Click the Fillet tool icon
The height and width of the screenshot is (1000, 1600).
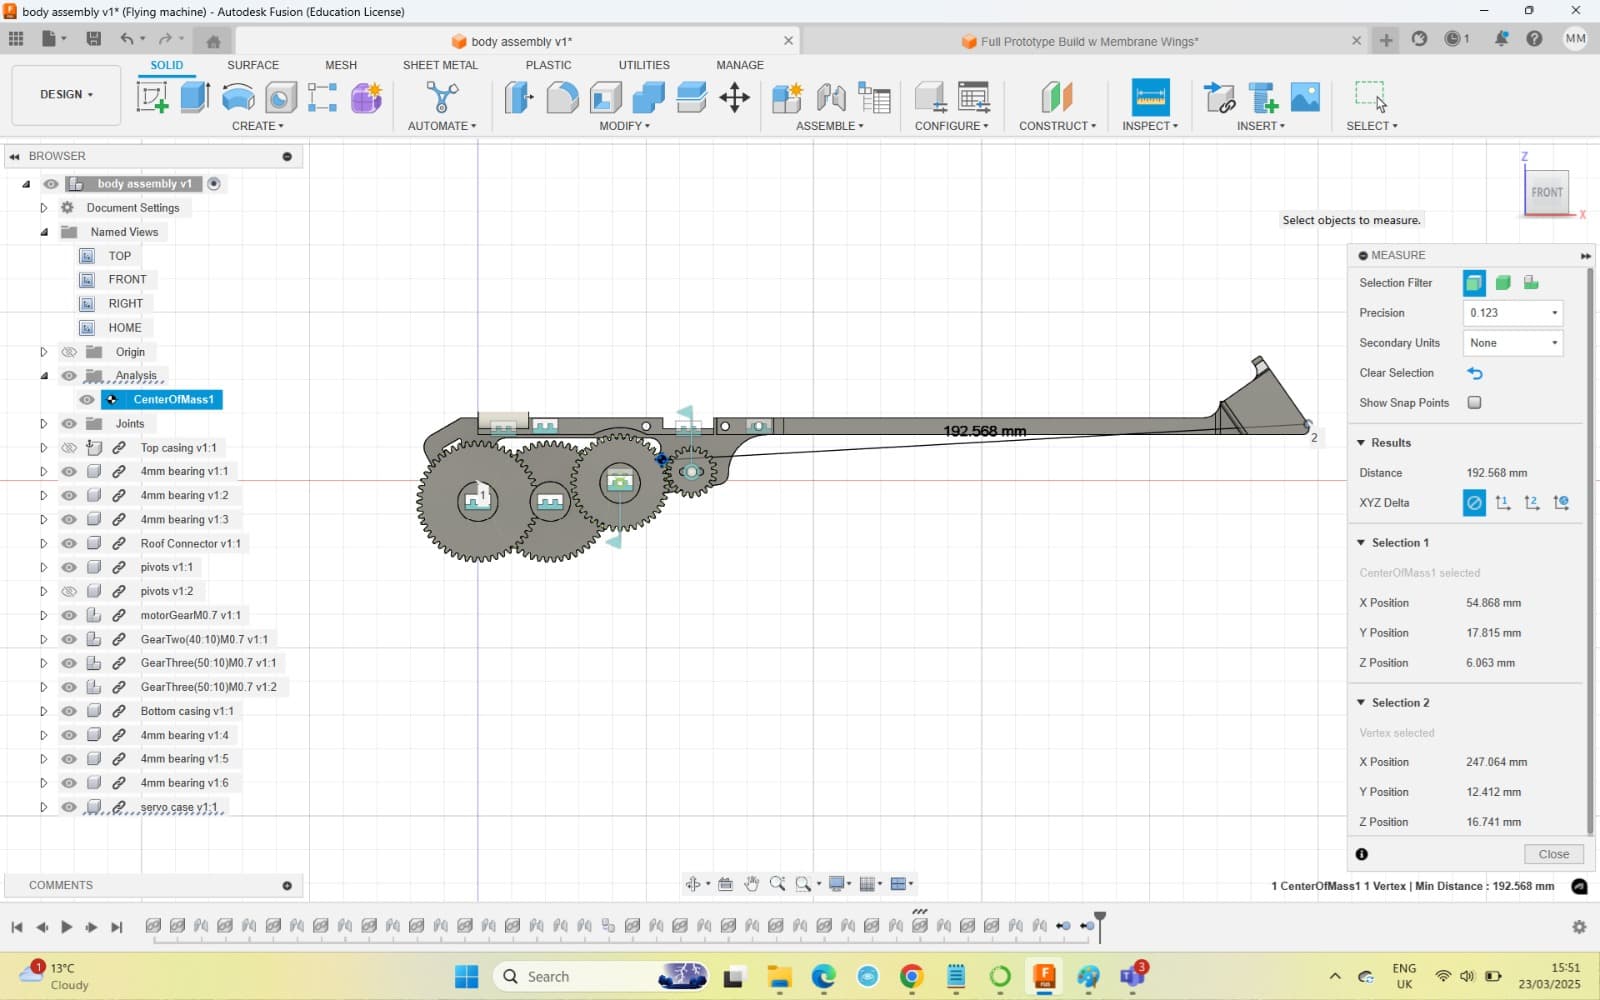[x=562, y=97]
